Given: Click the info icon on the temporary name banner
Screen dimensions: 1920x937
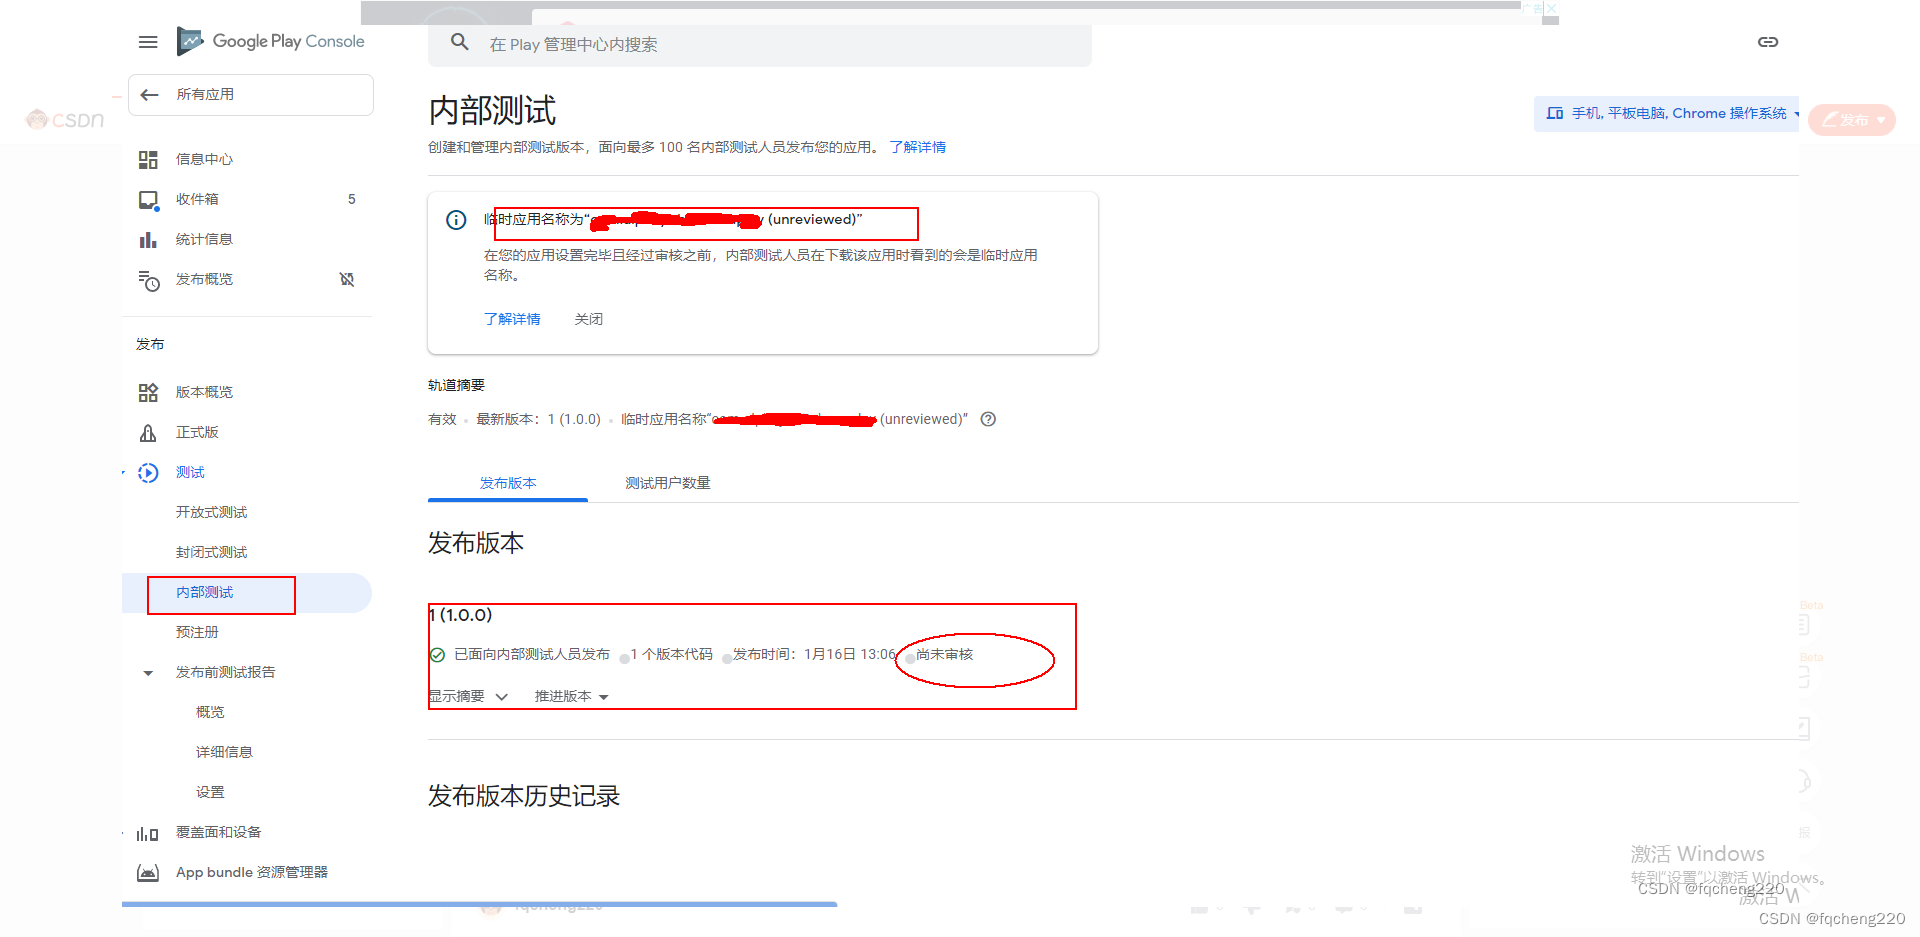Looking at the screenshot, I should (x=456, y=220).
